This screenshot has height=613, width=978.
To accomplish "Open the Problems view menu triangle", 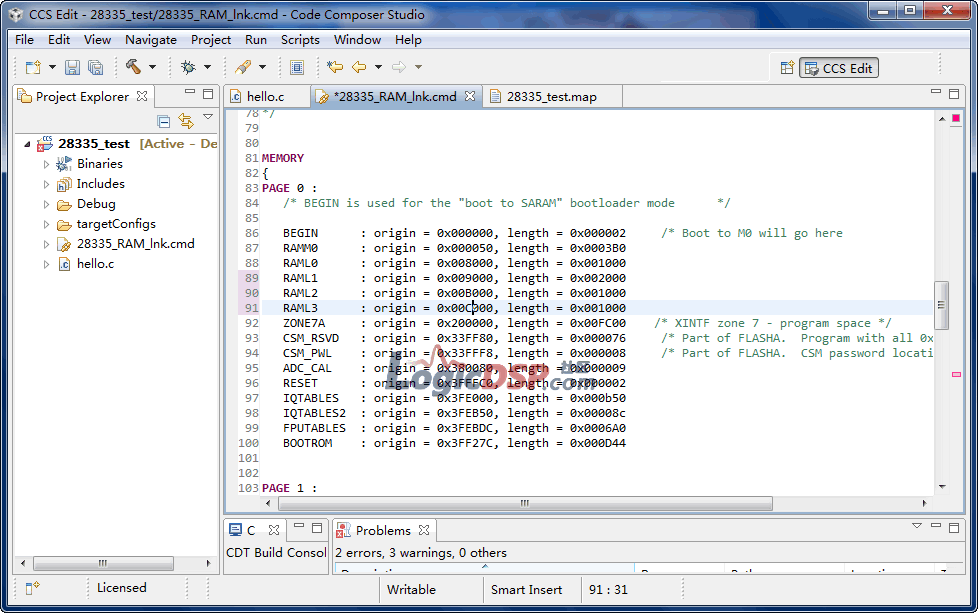I will click(917, 526).
